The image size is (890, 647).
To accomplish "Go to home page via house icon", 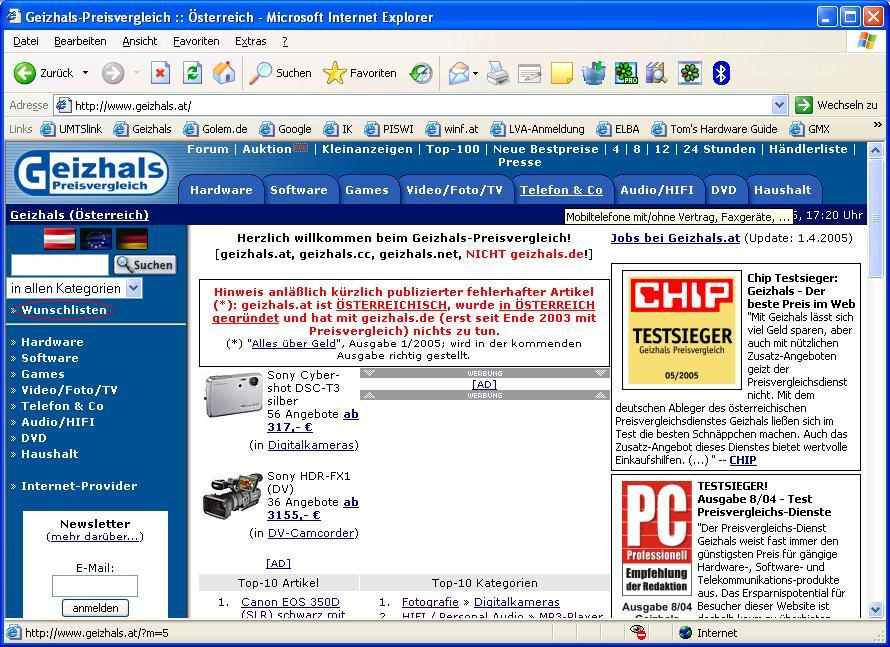I will [x=224, y=73].
